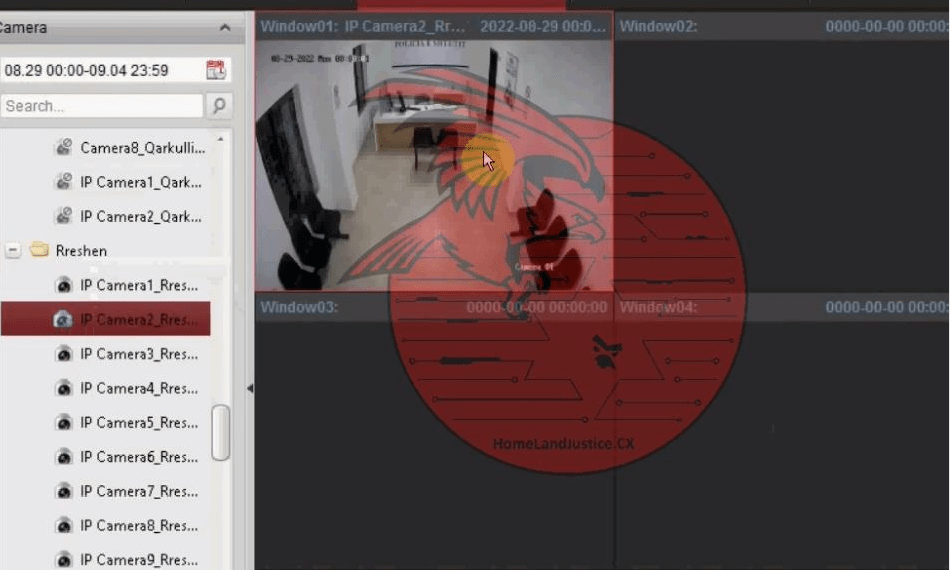Click the Rreshen folder icon

pyautogui.click(x=40, y=250)
